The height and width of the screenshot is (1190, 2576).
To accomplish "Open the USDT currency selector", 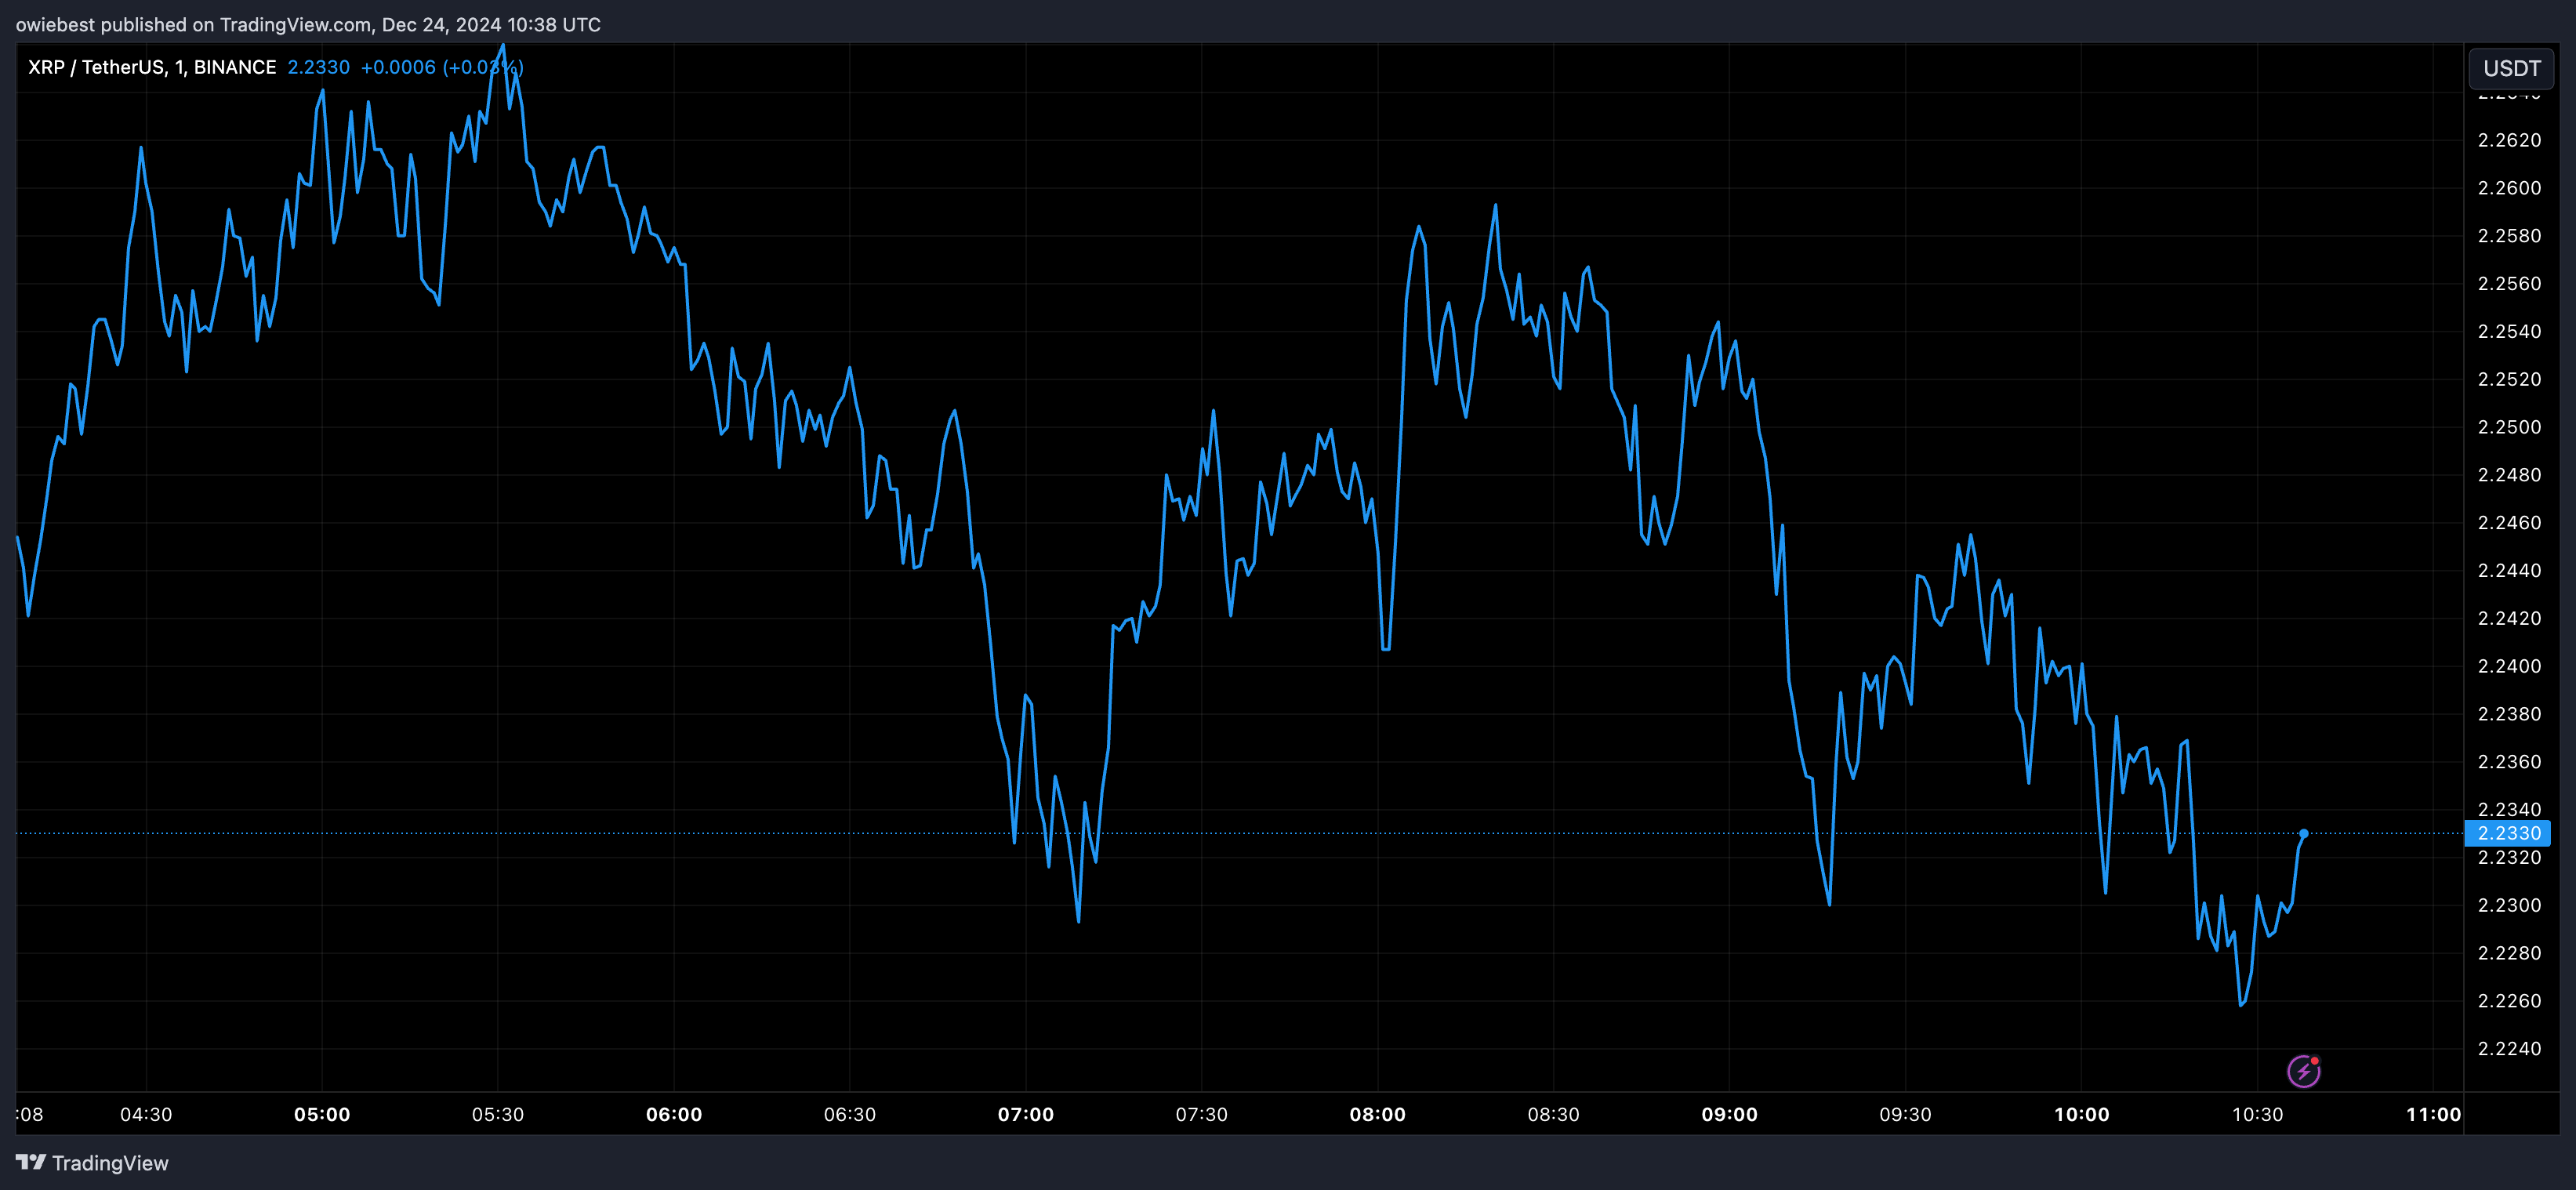I will (x=2511, y=68).
